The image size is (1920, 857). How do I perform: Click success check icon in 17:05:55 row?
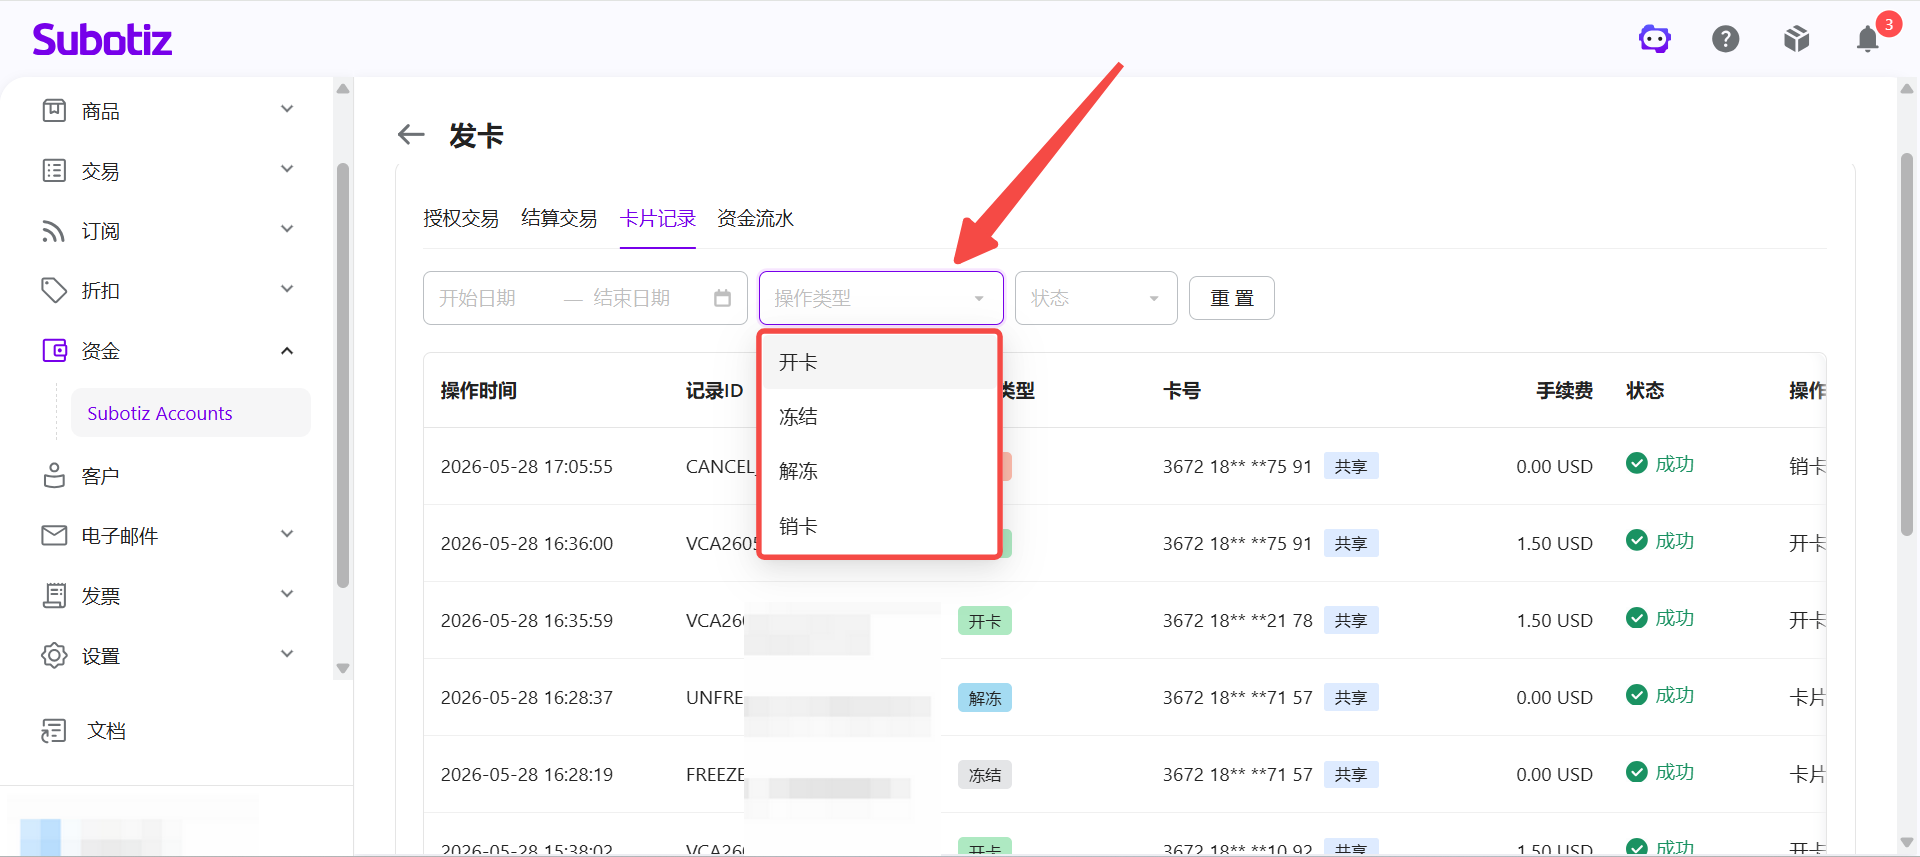pos(1637,463)
